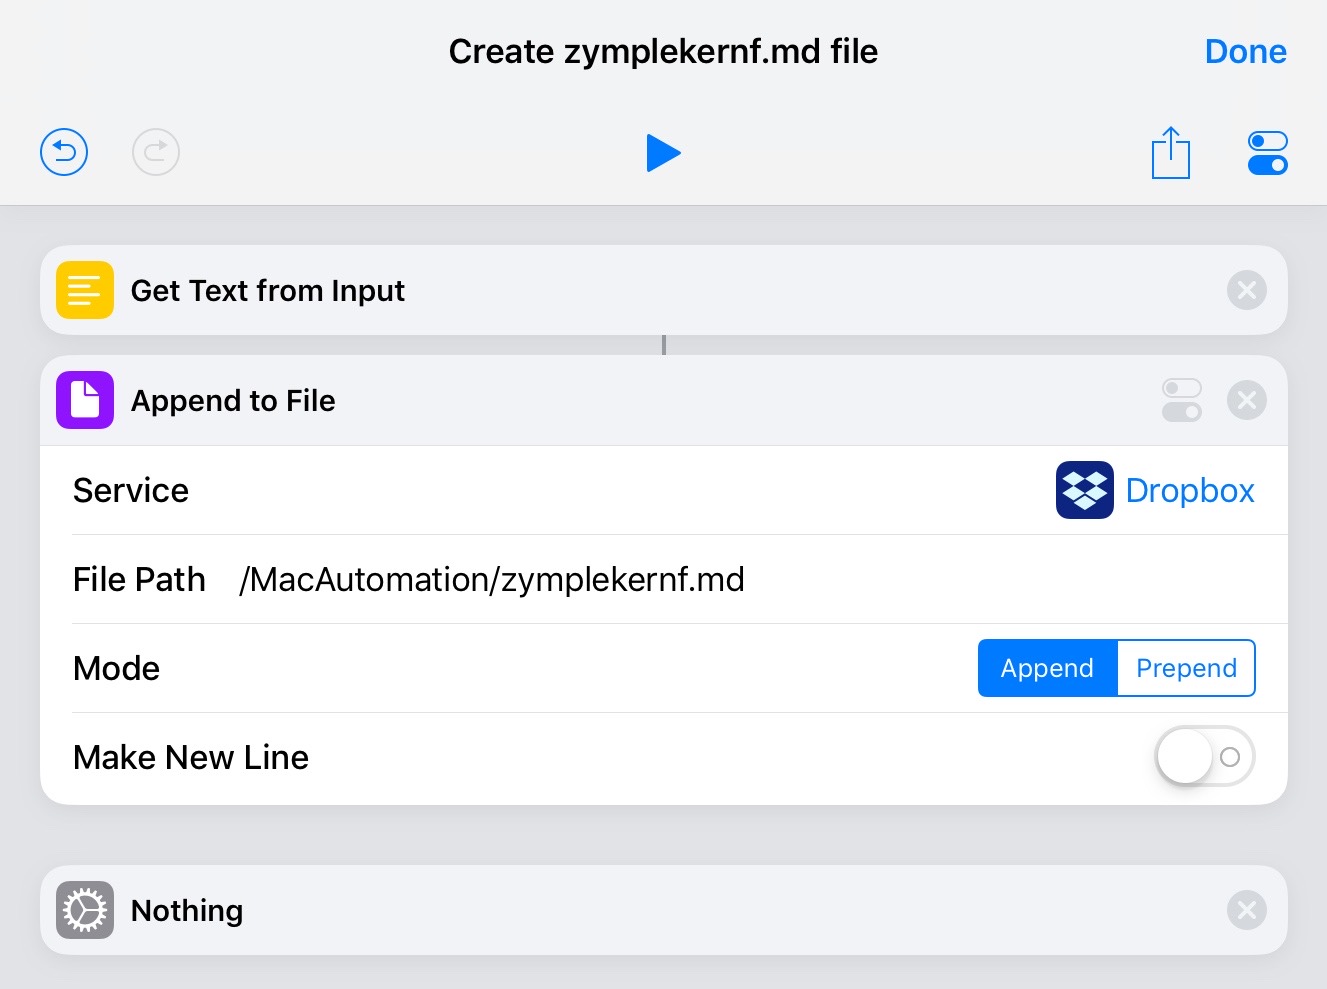Tap the Done button
The width and height of the screenshot is (1327, 989).
pos(1245,51)
